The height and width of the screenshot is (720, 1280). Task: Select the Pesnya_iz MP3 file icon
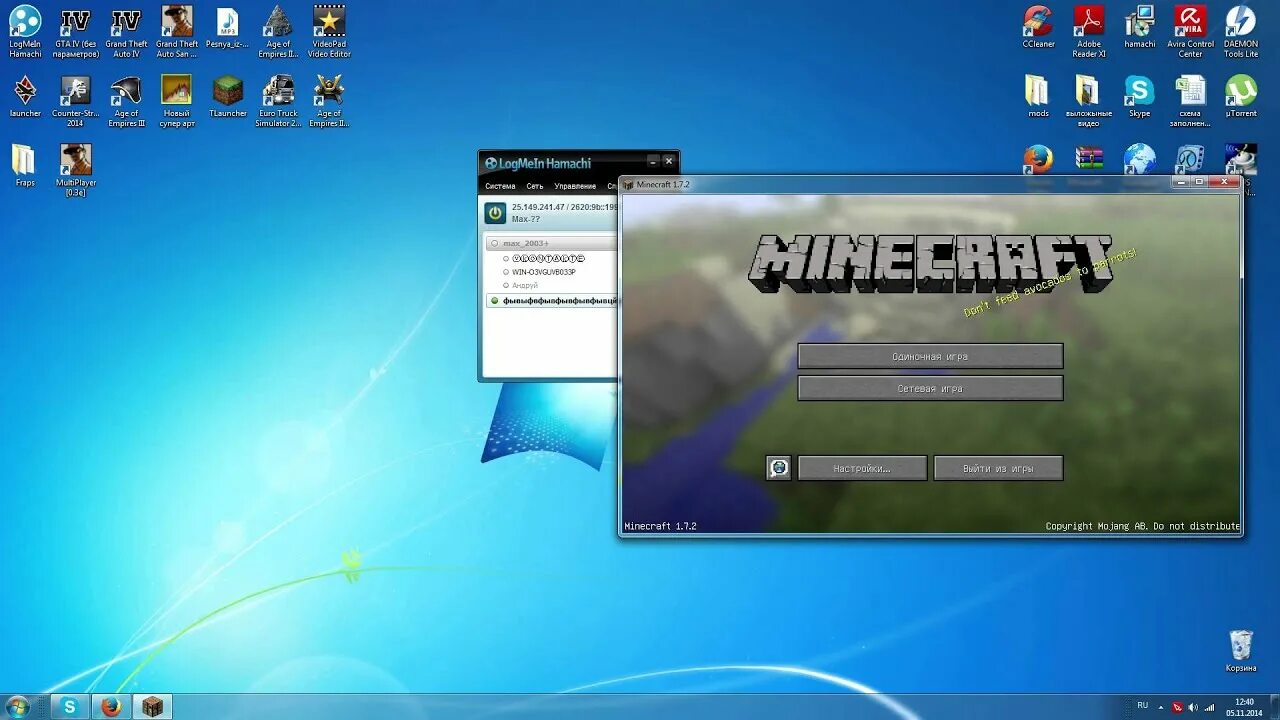(228, 28)
